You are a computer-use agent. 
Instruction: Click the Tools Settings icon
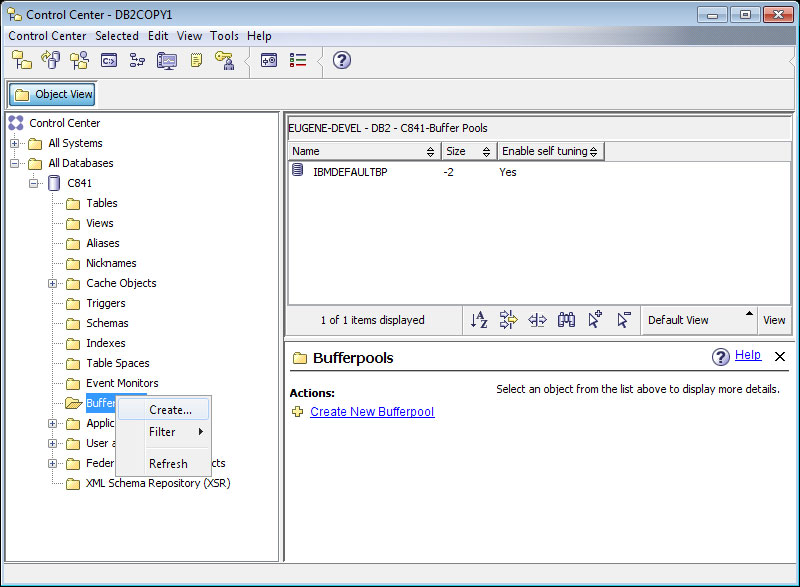coord(269,60)
